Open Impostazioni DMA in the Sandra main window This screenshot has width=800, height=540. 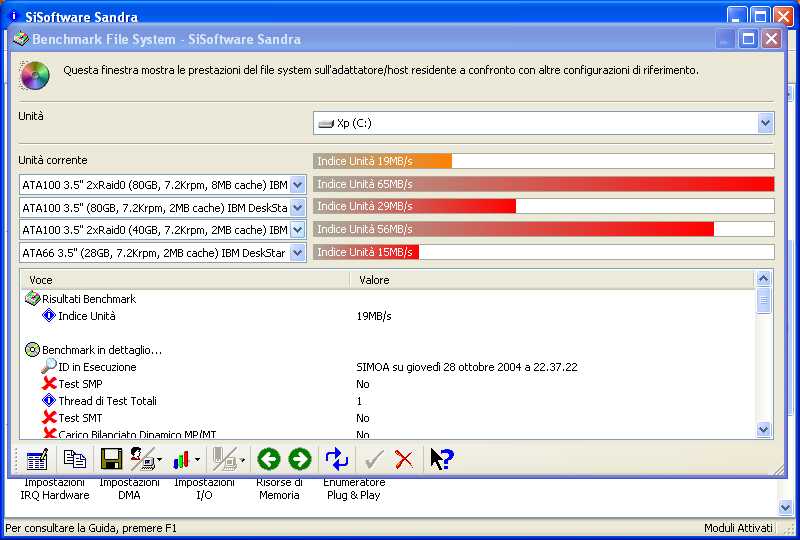(x=129, y=489)
